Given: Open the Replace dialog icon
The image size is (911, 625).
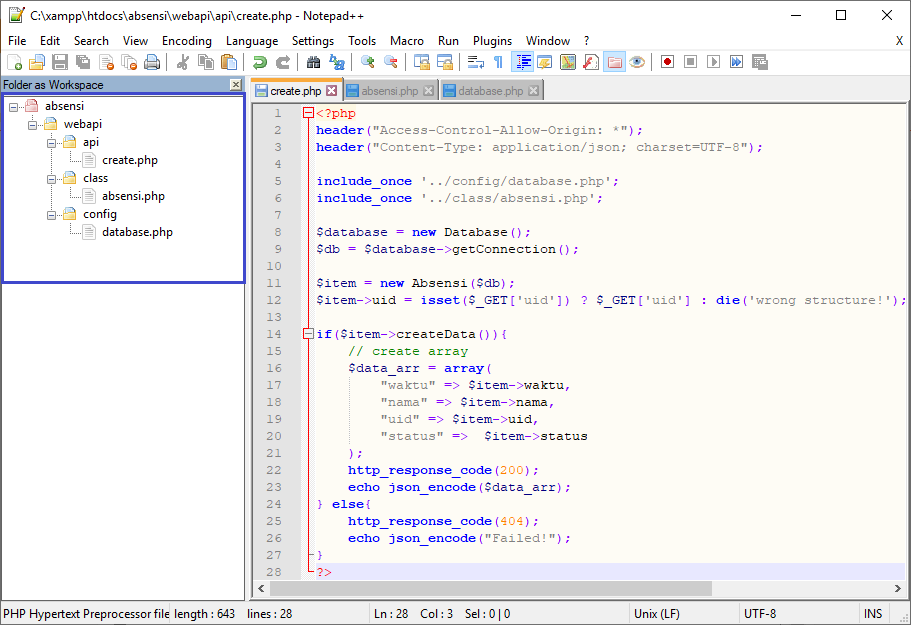Looking at the screenshot, I should pyautogui.click(x=336, y=62).
